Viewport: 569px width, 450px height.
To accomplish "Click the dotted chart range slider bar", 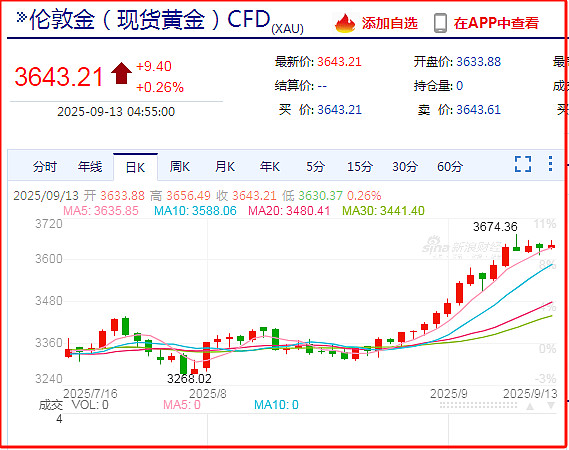I will [478, 405].
